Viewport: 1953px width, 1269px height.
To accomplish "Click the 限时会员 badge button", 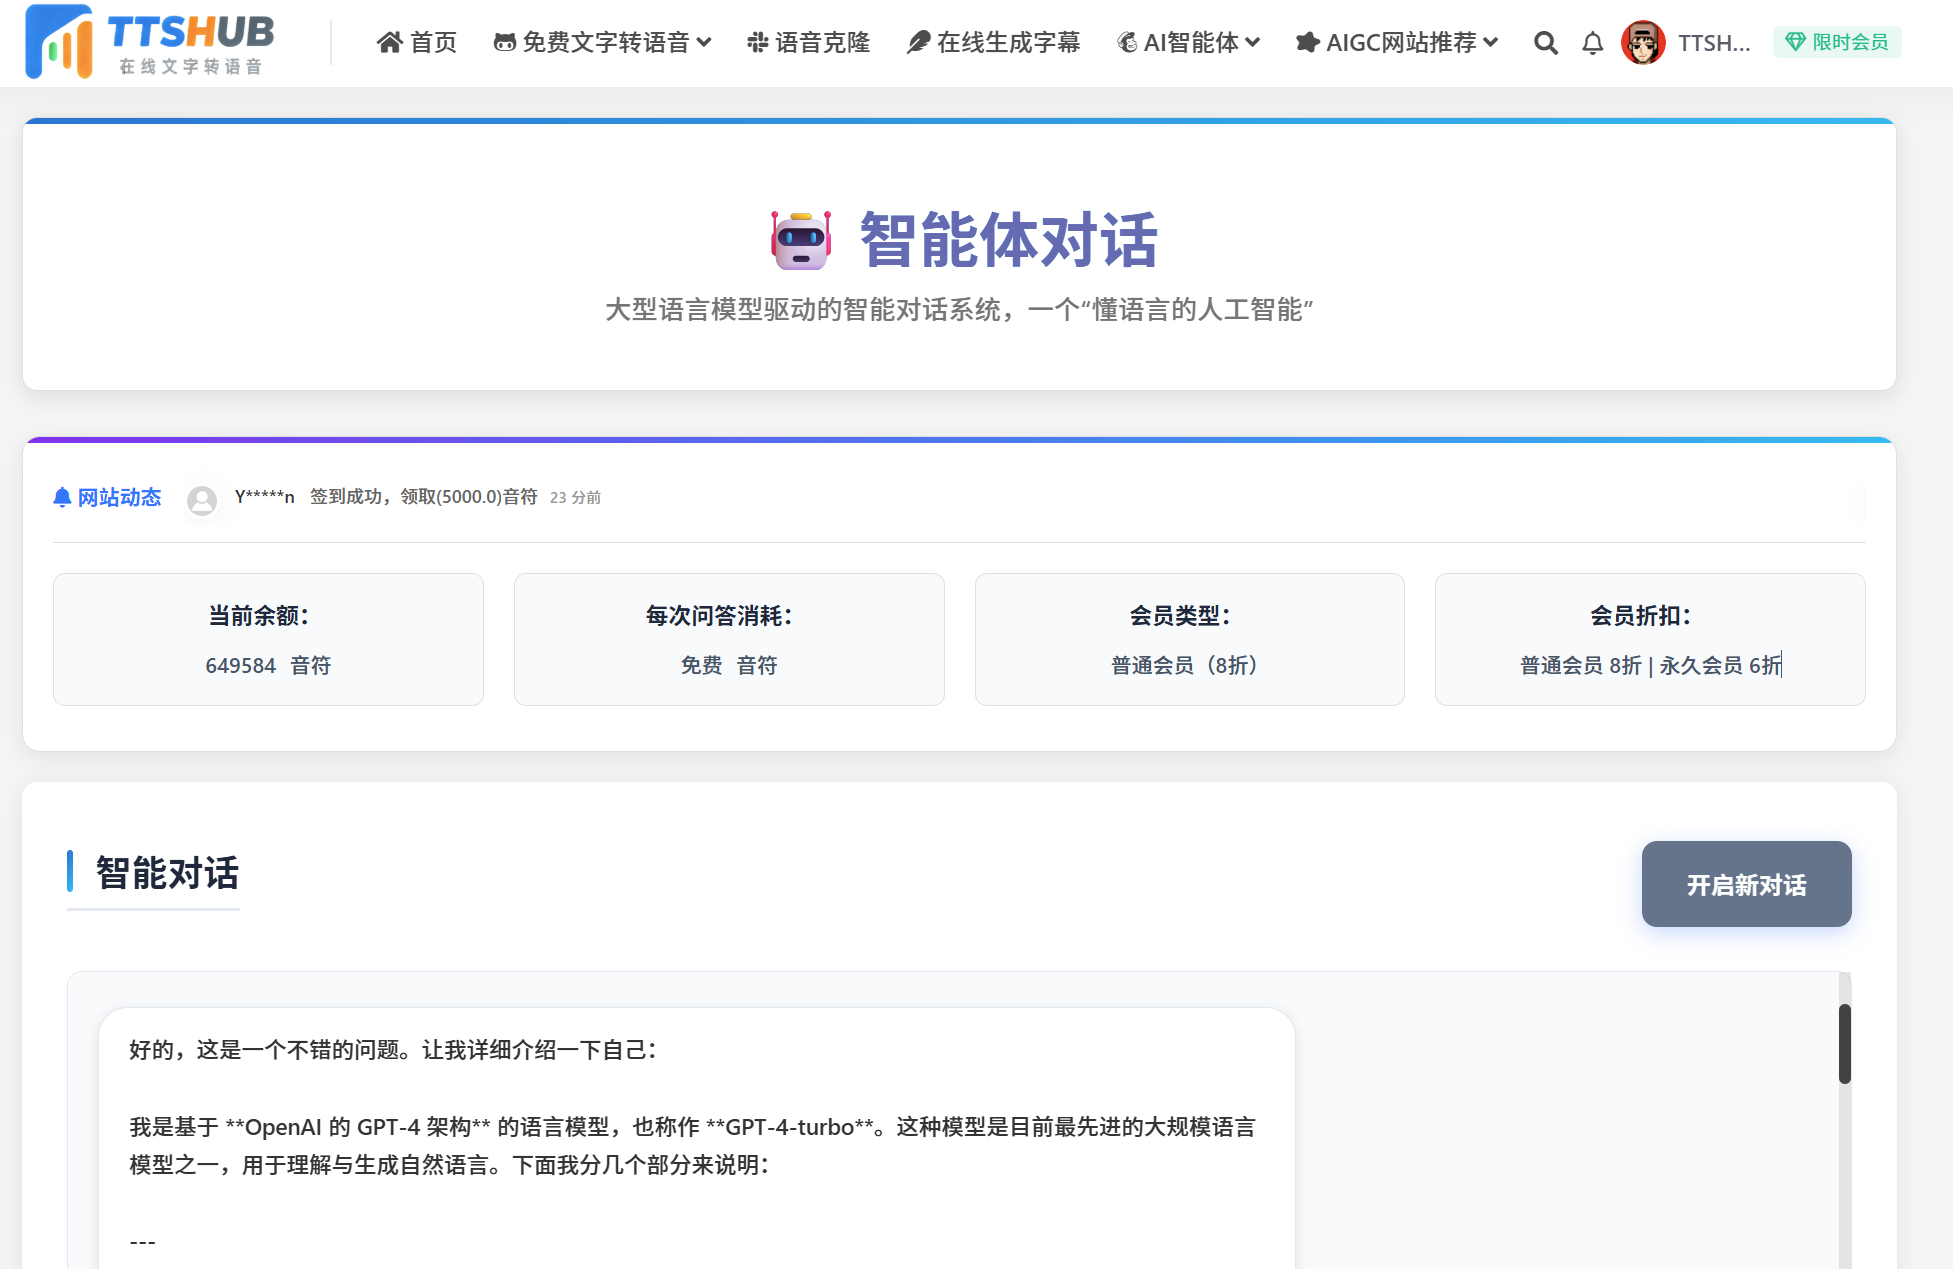I will [1837, 42].
